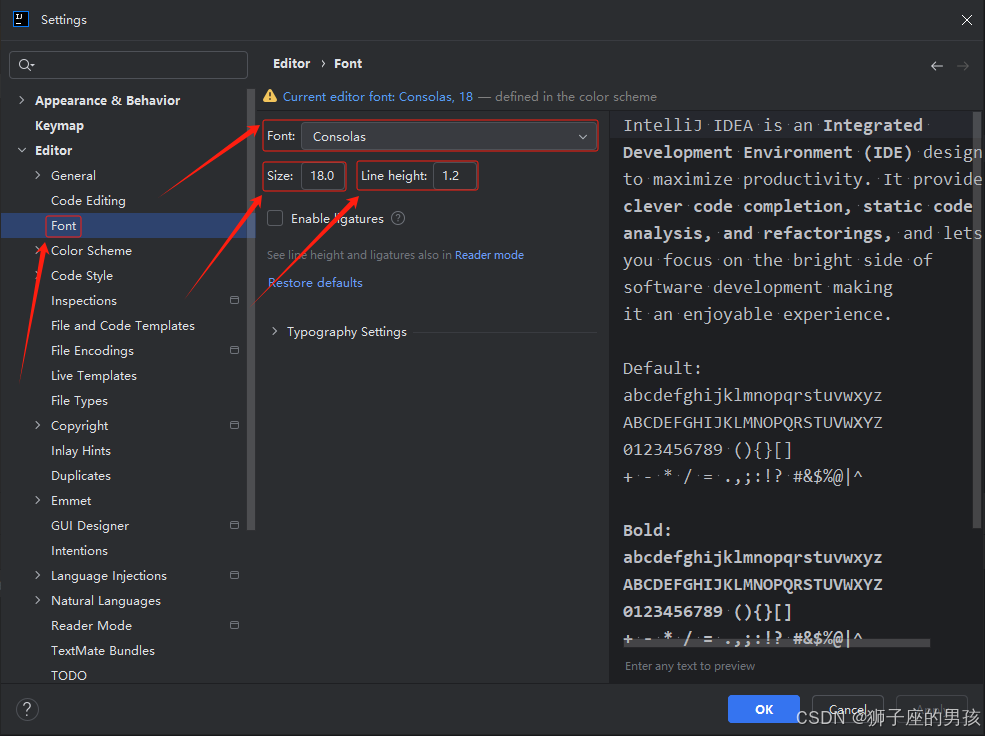Image resolution: width=985 pixels, height=736 pixels.
Task: Open Inspections settings
Action: coord(84,301)
